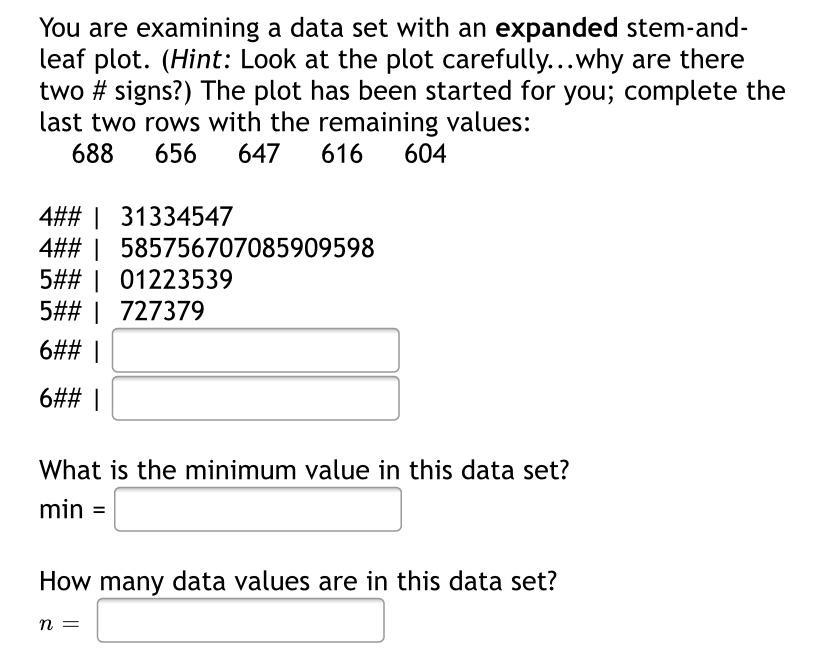Click the second 5## stem label
This screenshot has width=828, height=656.
[60, 311]
